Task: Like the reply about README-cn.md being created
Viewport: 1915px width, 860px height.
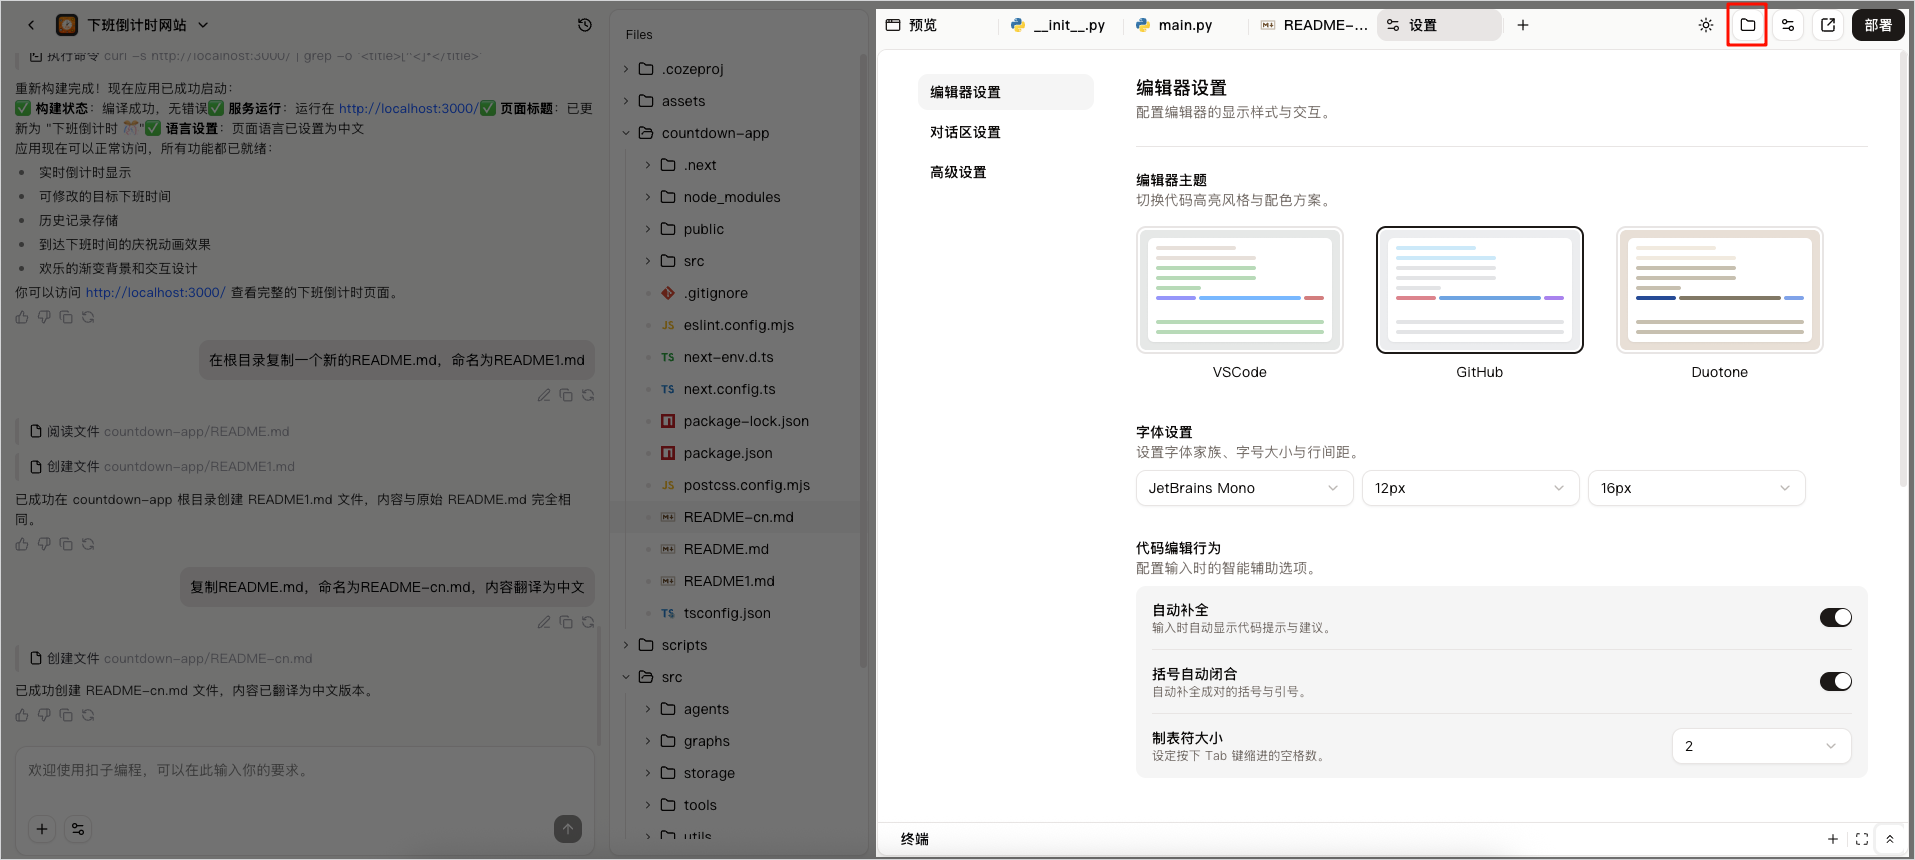Action: click(x=22, y=715)
